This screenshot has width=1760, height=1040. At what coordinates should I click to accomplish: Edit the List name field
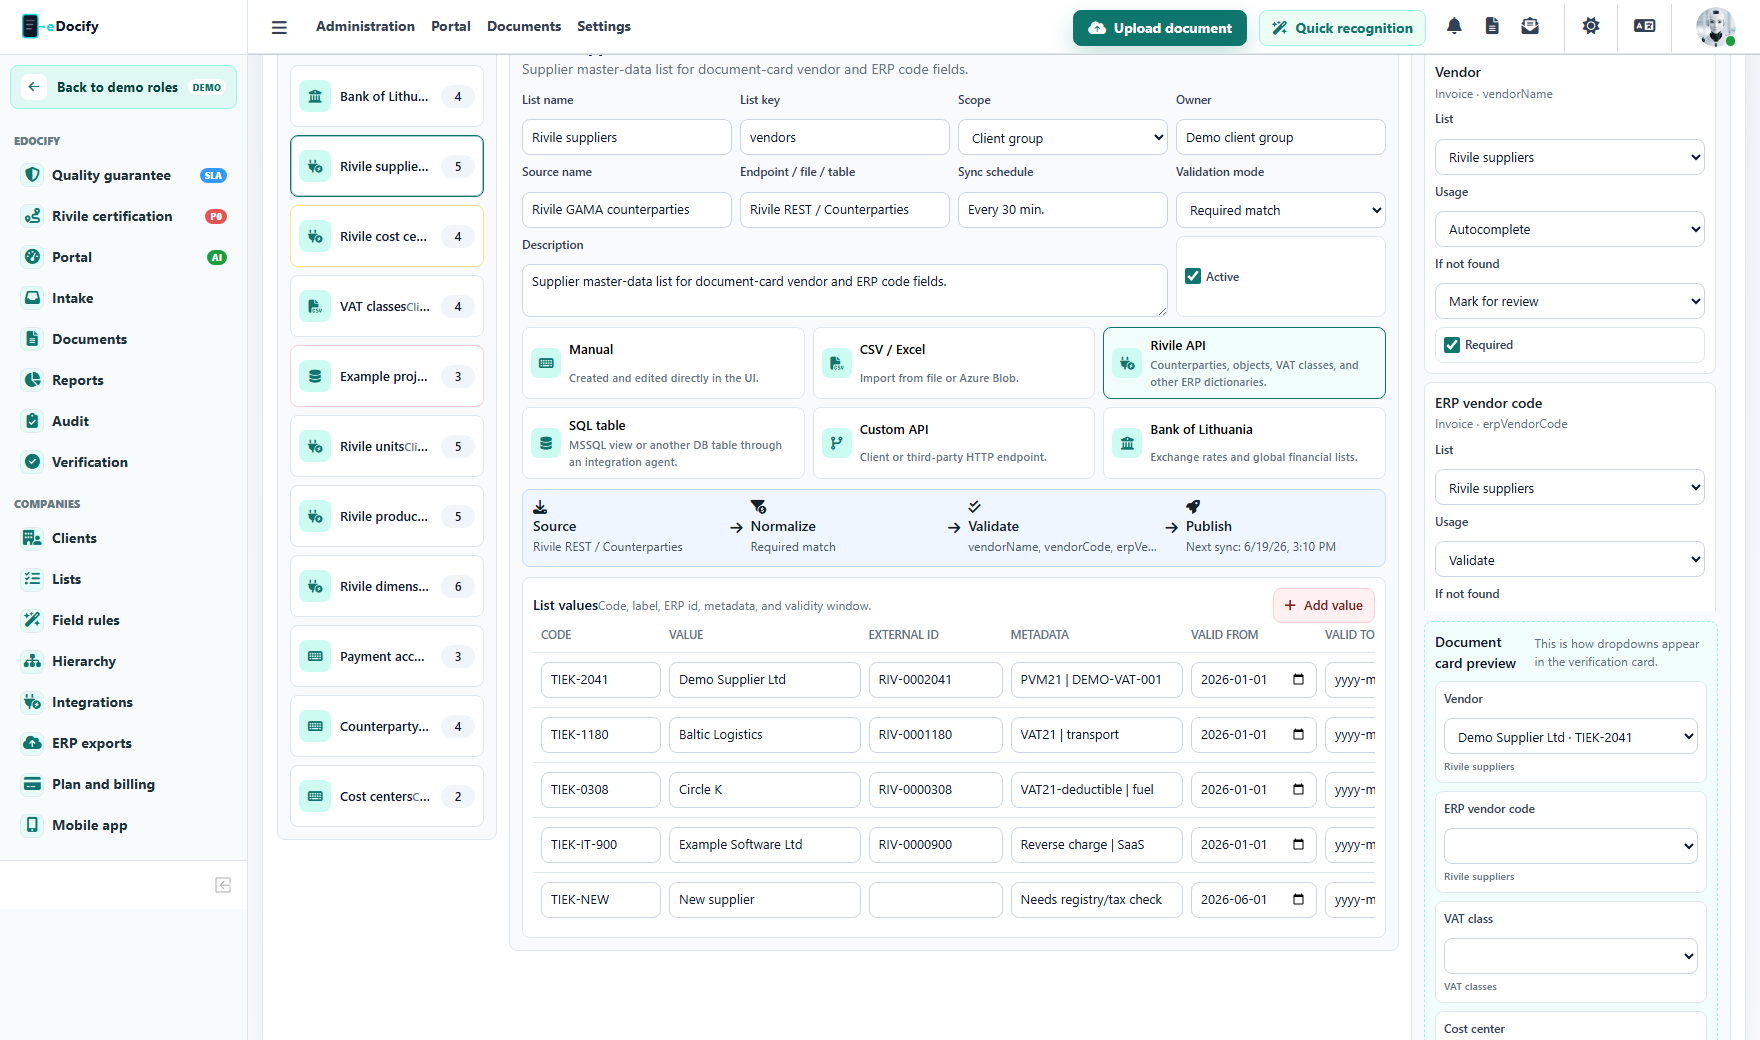tap(627, 137)
